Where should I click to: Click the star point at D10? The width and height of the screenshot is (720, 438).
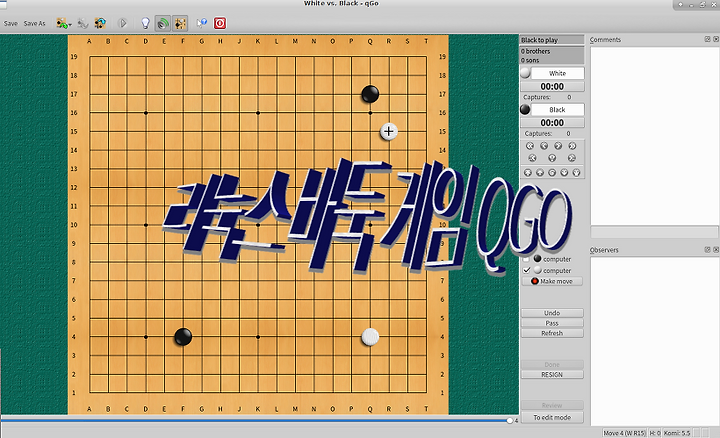pyautogui.click(x=146, y=225)
